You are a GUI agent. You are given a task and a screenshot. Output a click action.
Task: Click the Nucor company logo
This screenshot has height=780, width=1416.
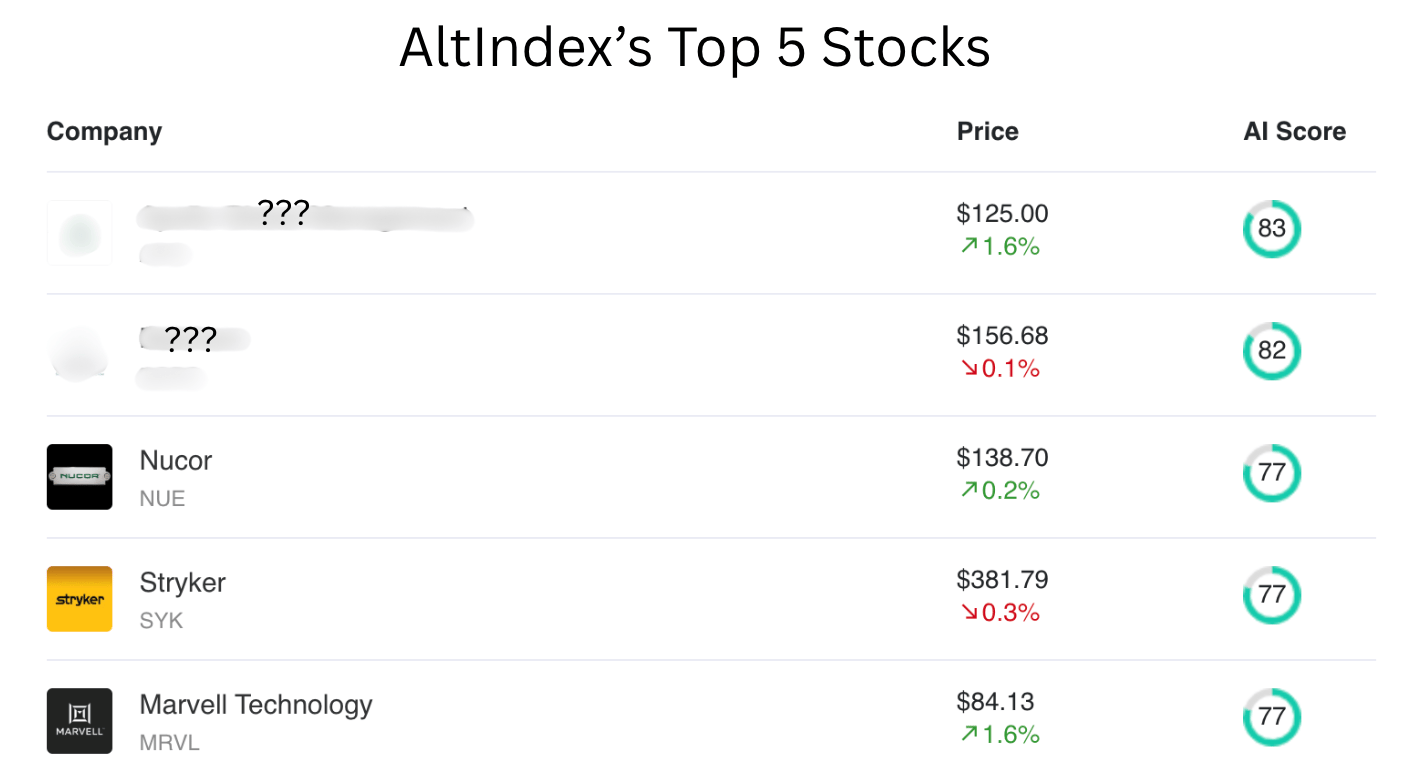(79, 477)
